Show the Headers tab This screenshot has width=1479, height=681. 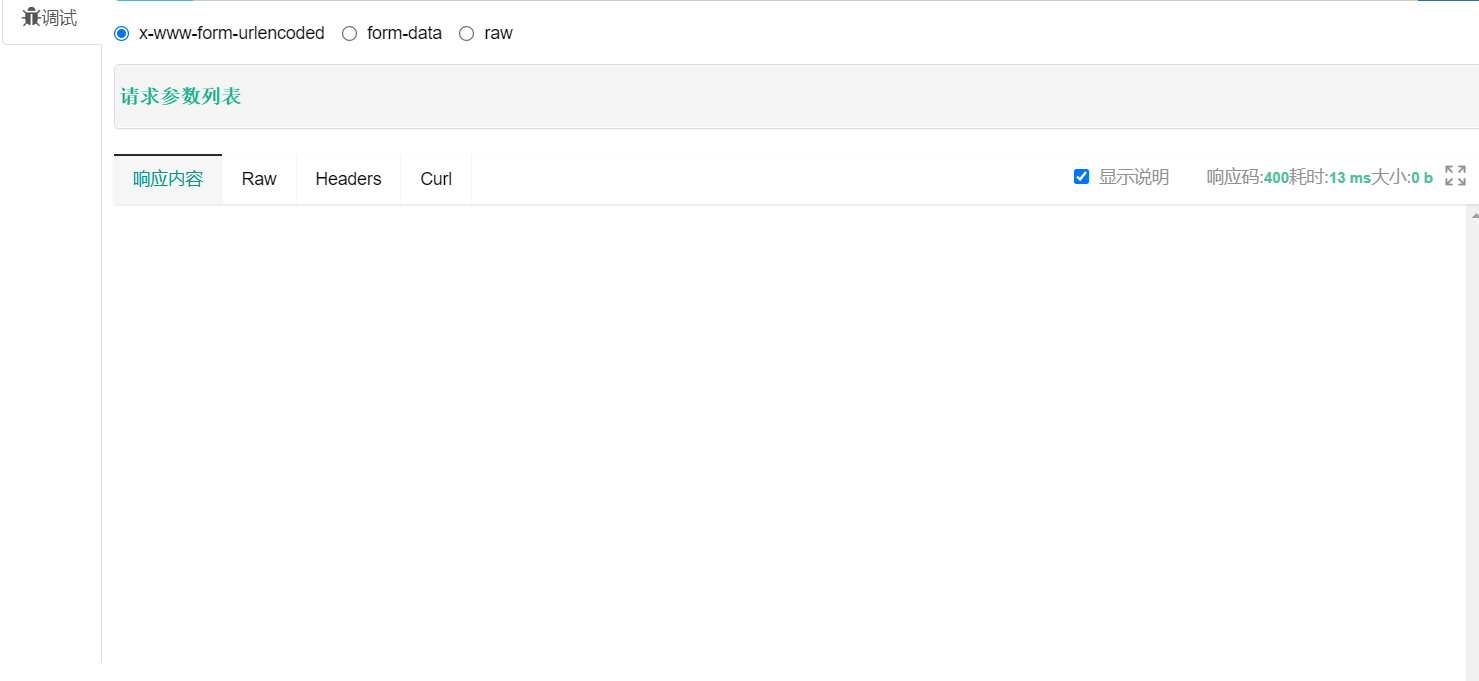(348, 179)
